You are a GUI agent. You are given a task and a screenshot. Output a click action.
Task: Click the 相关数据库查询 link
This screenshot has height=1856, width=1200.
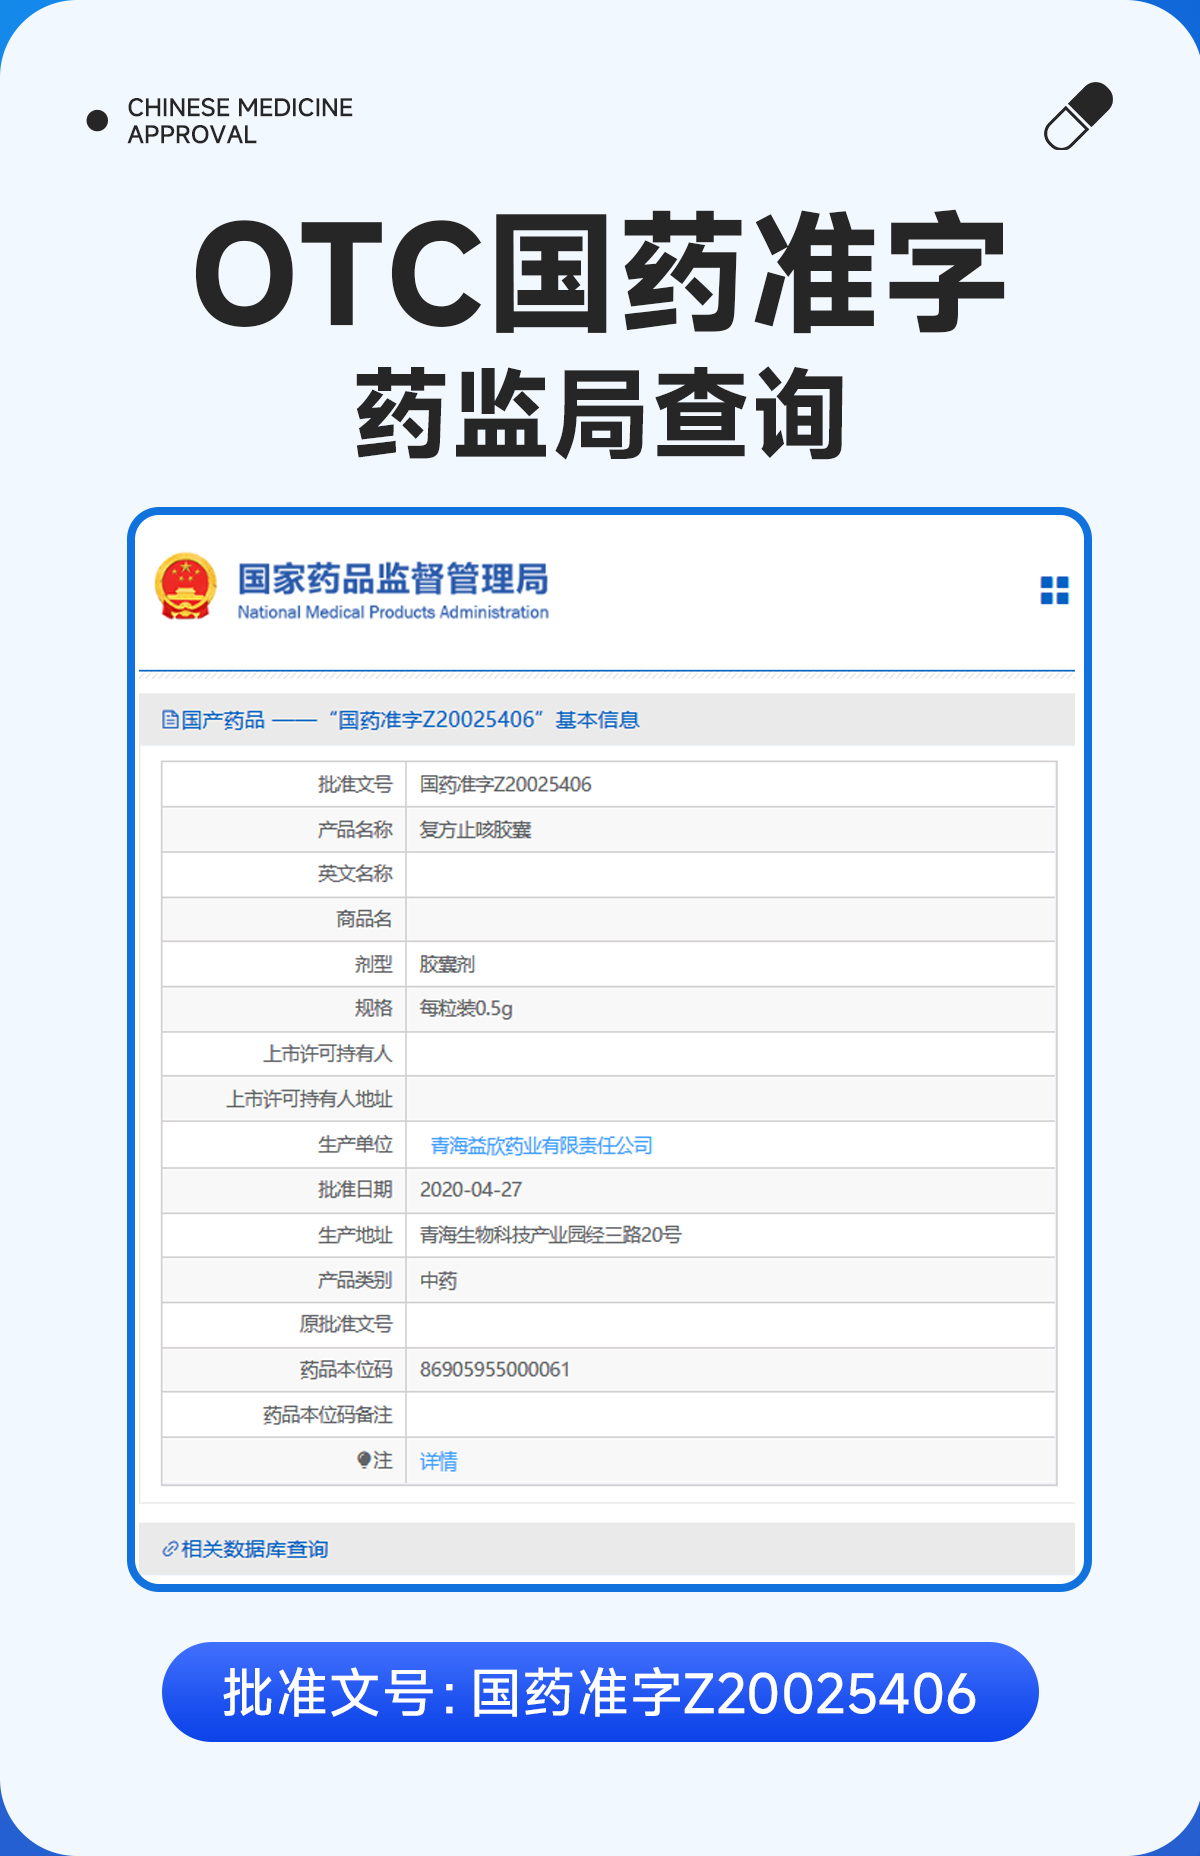[x=255, y=1549]
